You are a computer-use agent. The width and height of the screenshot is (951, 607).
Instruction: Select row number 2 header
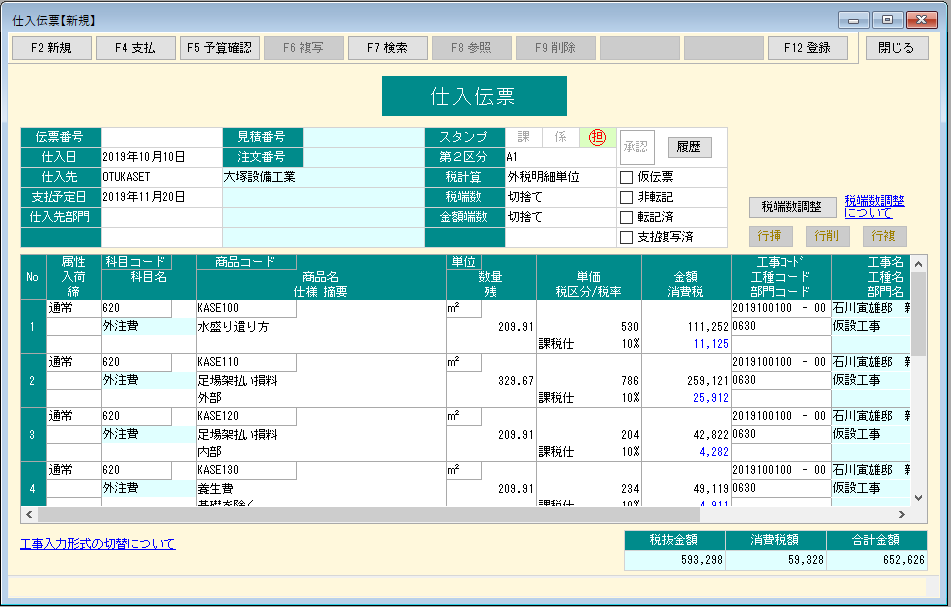coord(33,381)
